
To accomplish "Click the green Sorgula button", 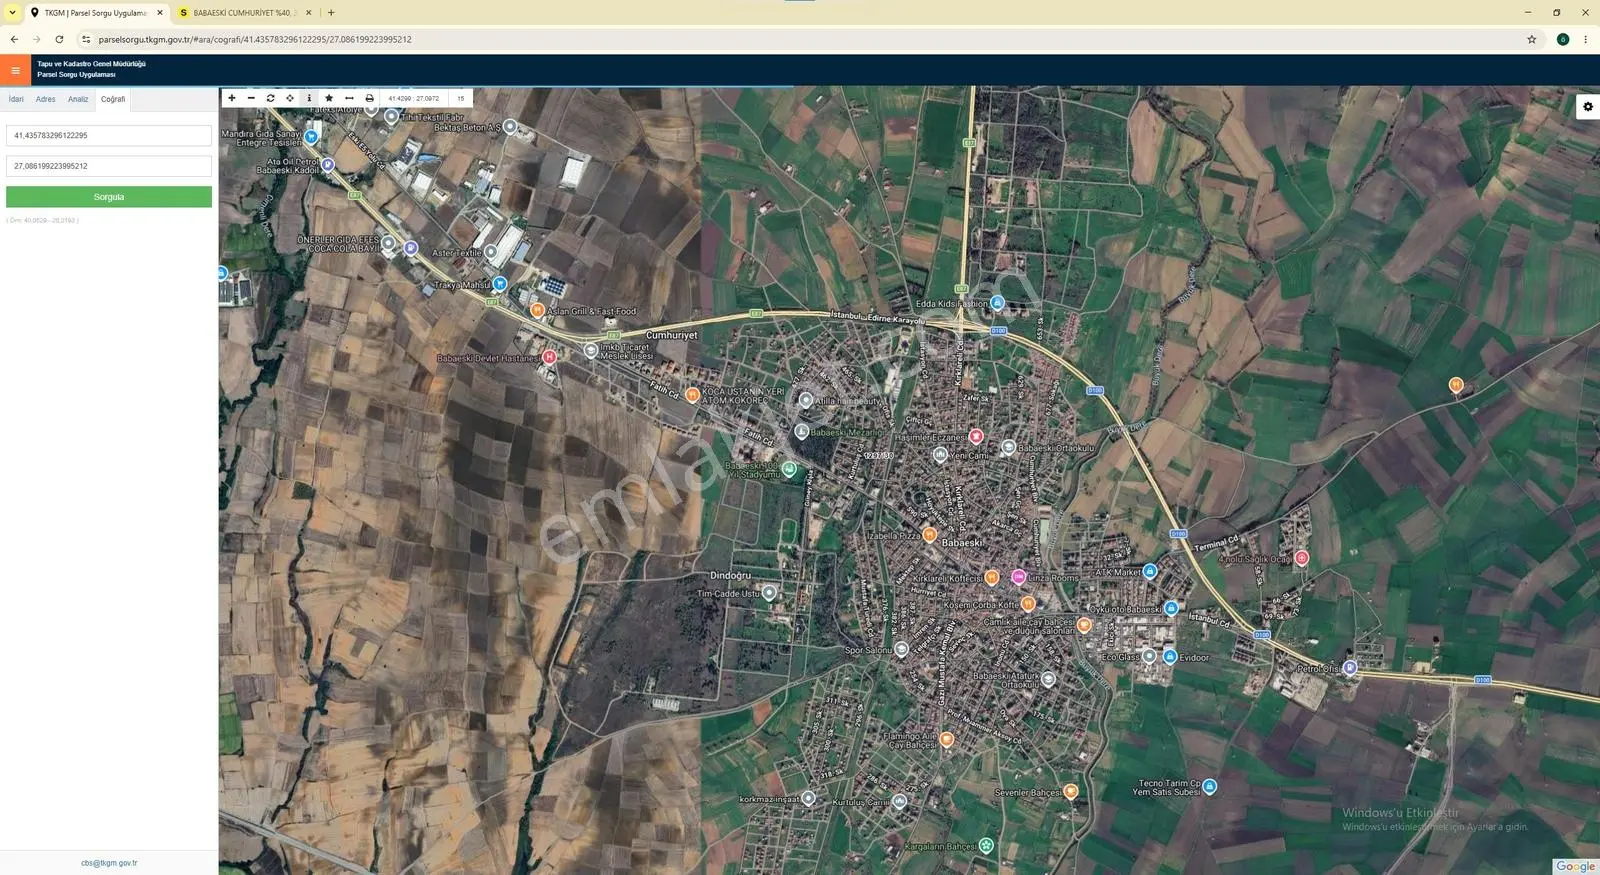I will (109, 197).
